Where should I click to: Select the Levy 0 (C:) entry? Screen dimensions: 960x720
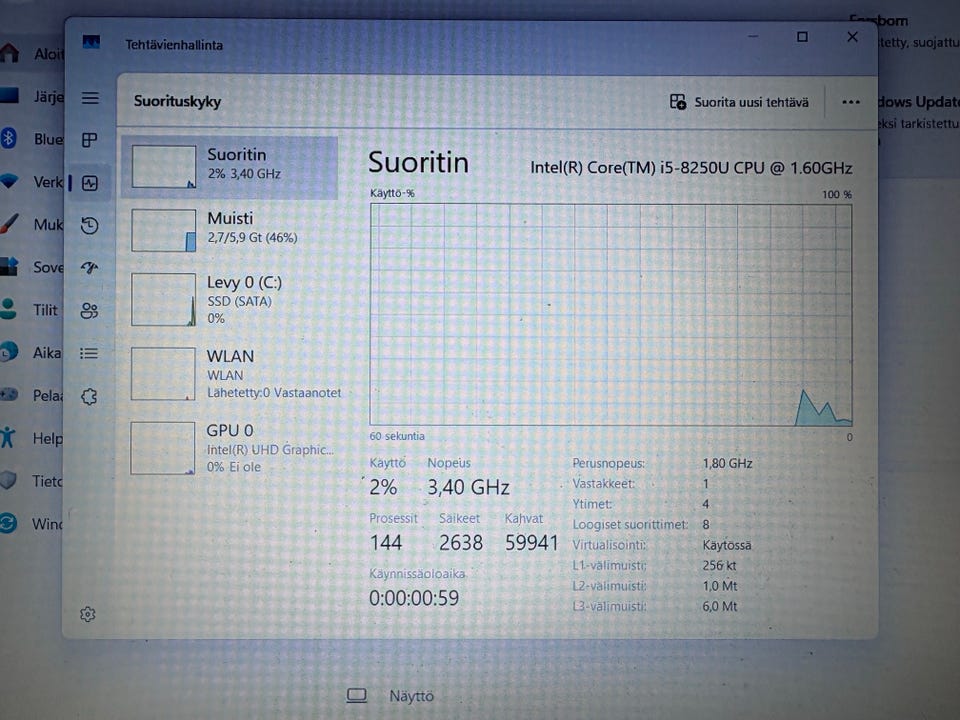pyautogui.click(x=230, y=299)
